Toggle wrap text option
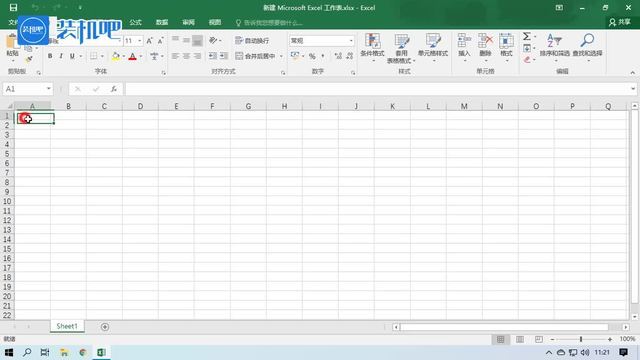 [252, 40]
